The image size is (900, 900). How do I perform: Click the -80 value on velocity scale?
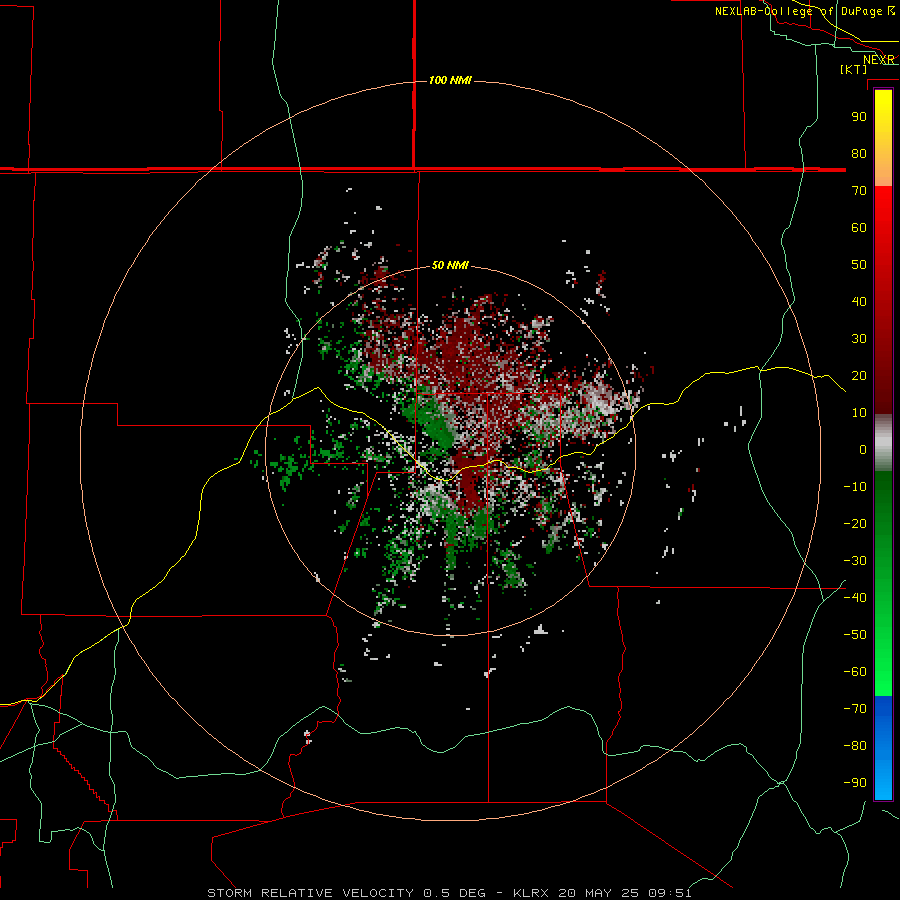pyautogui.click(x=855, y=746)
